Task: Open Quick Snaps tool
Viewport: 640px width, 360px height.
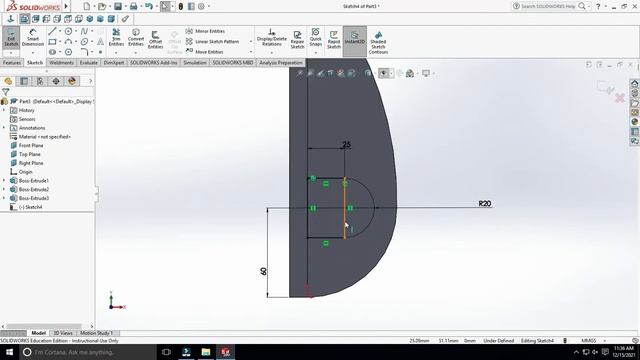Action: click(316, 37)
